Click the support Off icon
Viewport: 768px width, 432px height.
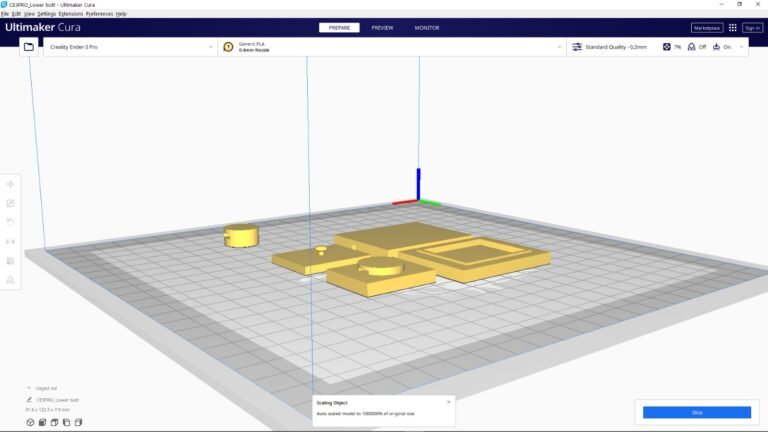click(692, 47)
